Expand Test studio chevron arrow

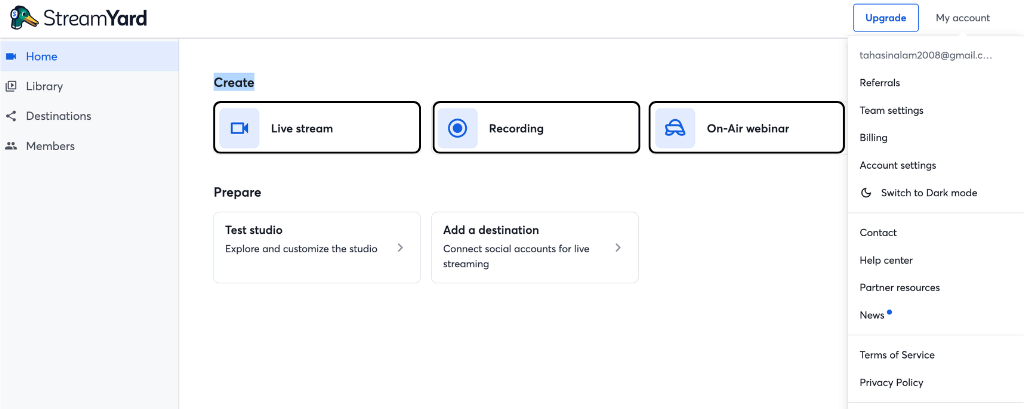(400, 247)
